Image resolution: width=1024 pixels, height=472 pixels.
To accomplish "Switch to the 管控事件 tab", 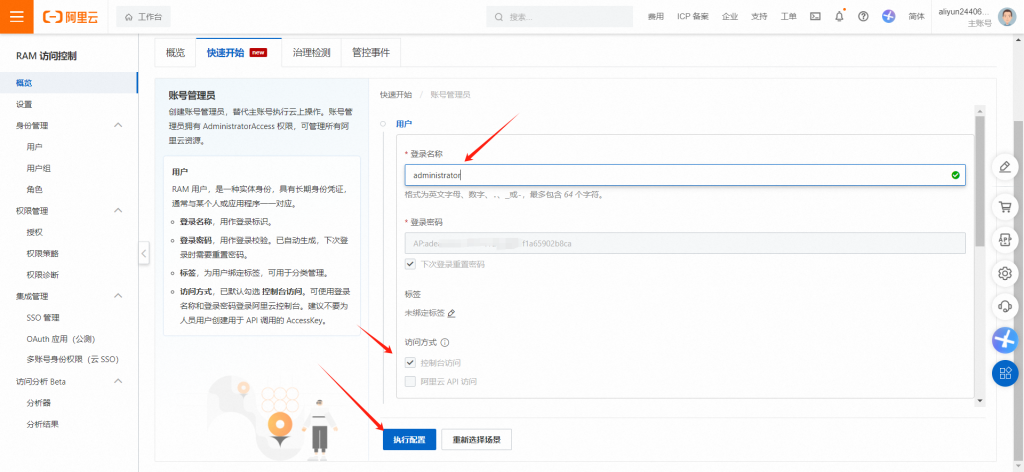I will (x=370, y=53).
